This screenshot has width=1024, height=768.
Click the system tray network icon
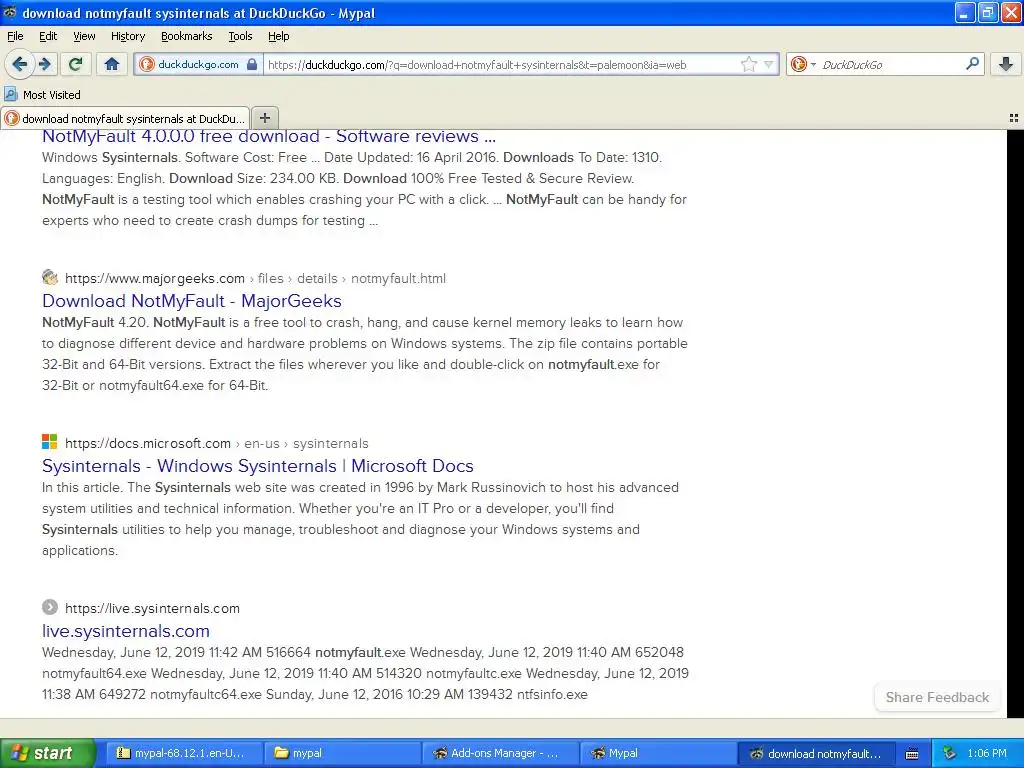(950, 753)
